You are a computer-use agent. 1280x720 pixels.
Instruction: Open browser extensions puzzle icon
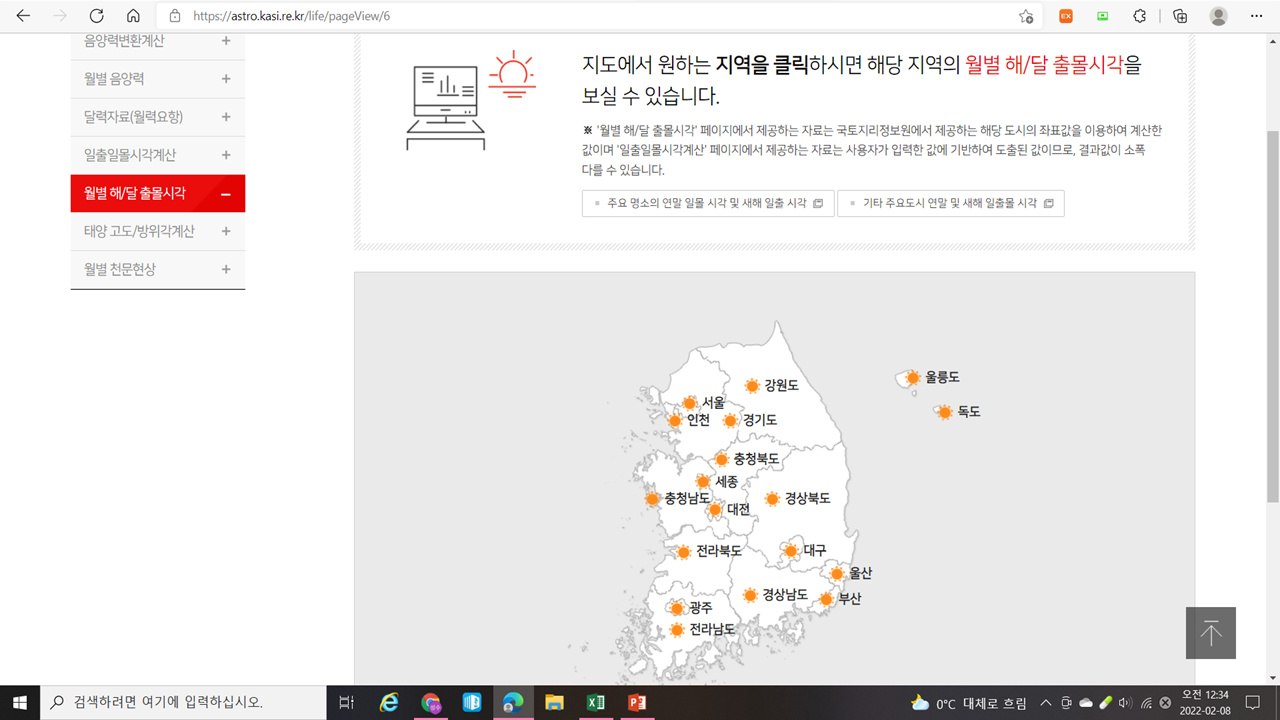1139,16
